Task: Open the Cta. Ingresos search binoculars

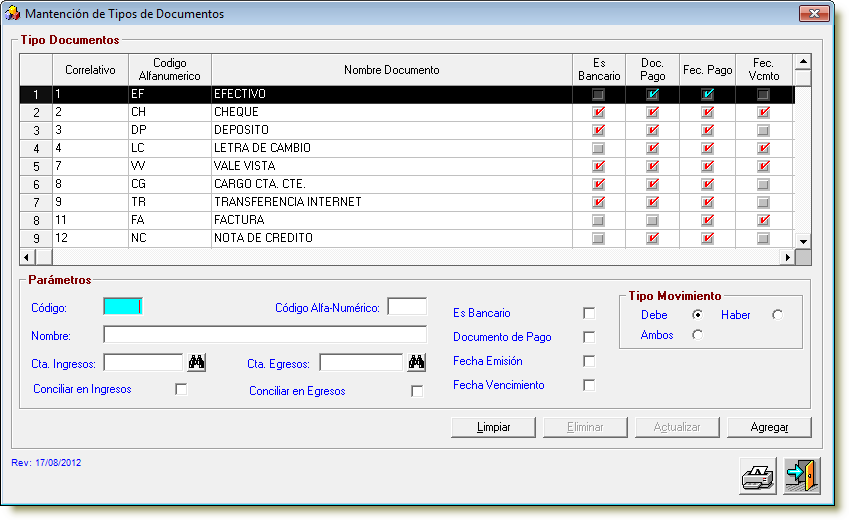Action: [196, 362]
